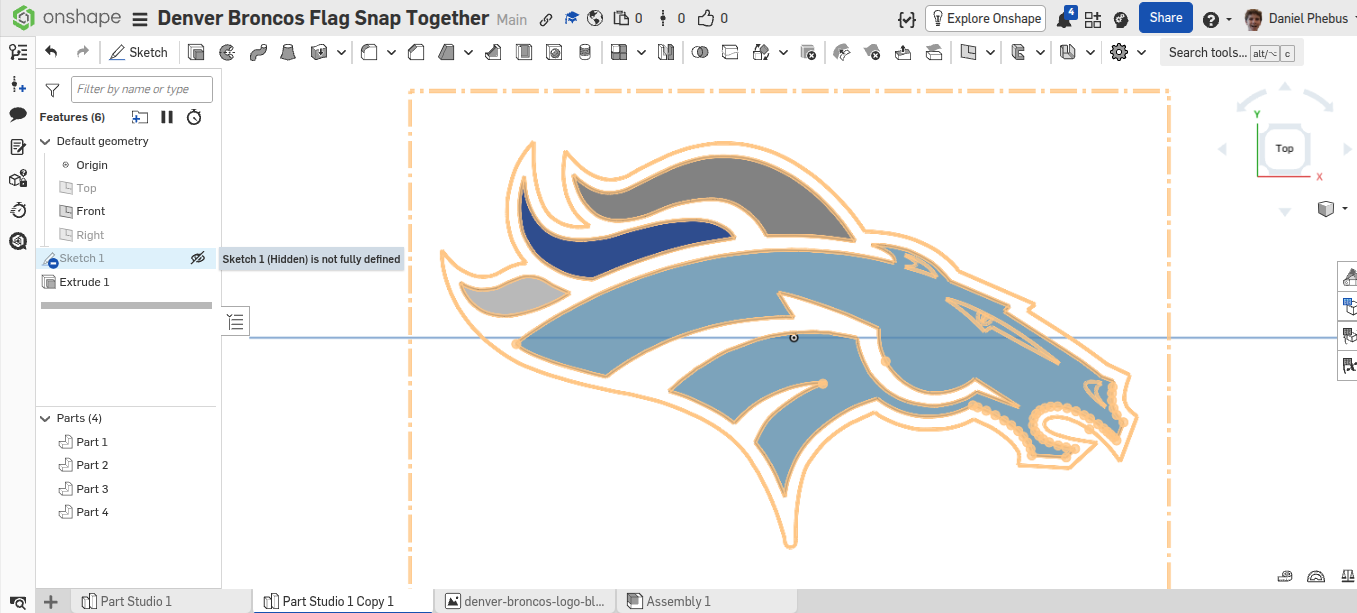This screenshot has width=1357, height=613.
Task: Select the Hole tool
Action: pos(555,52)
